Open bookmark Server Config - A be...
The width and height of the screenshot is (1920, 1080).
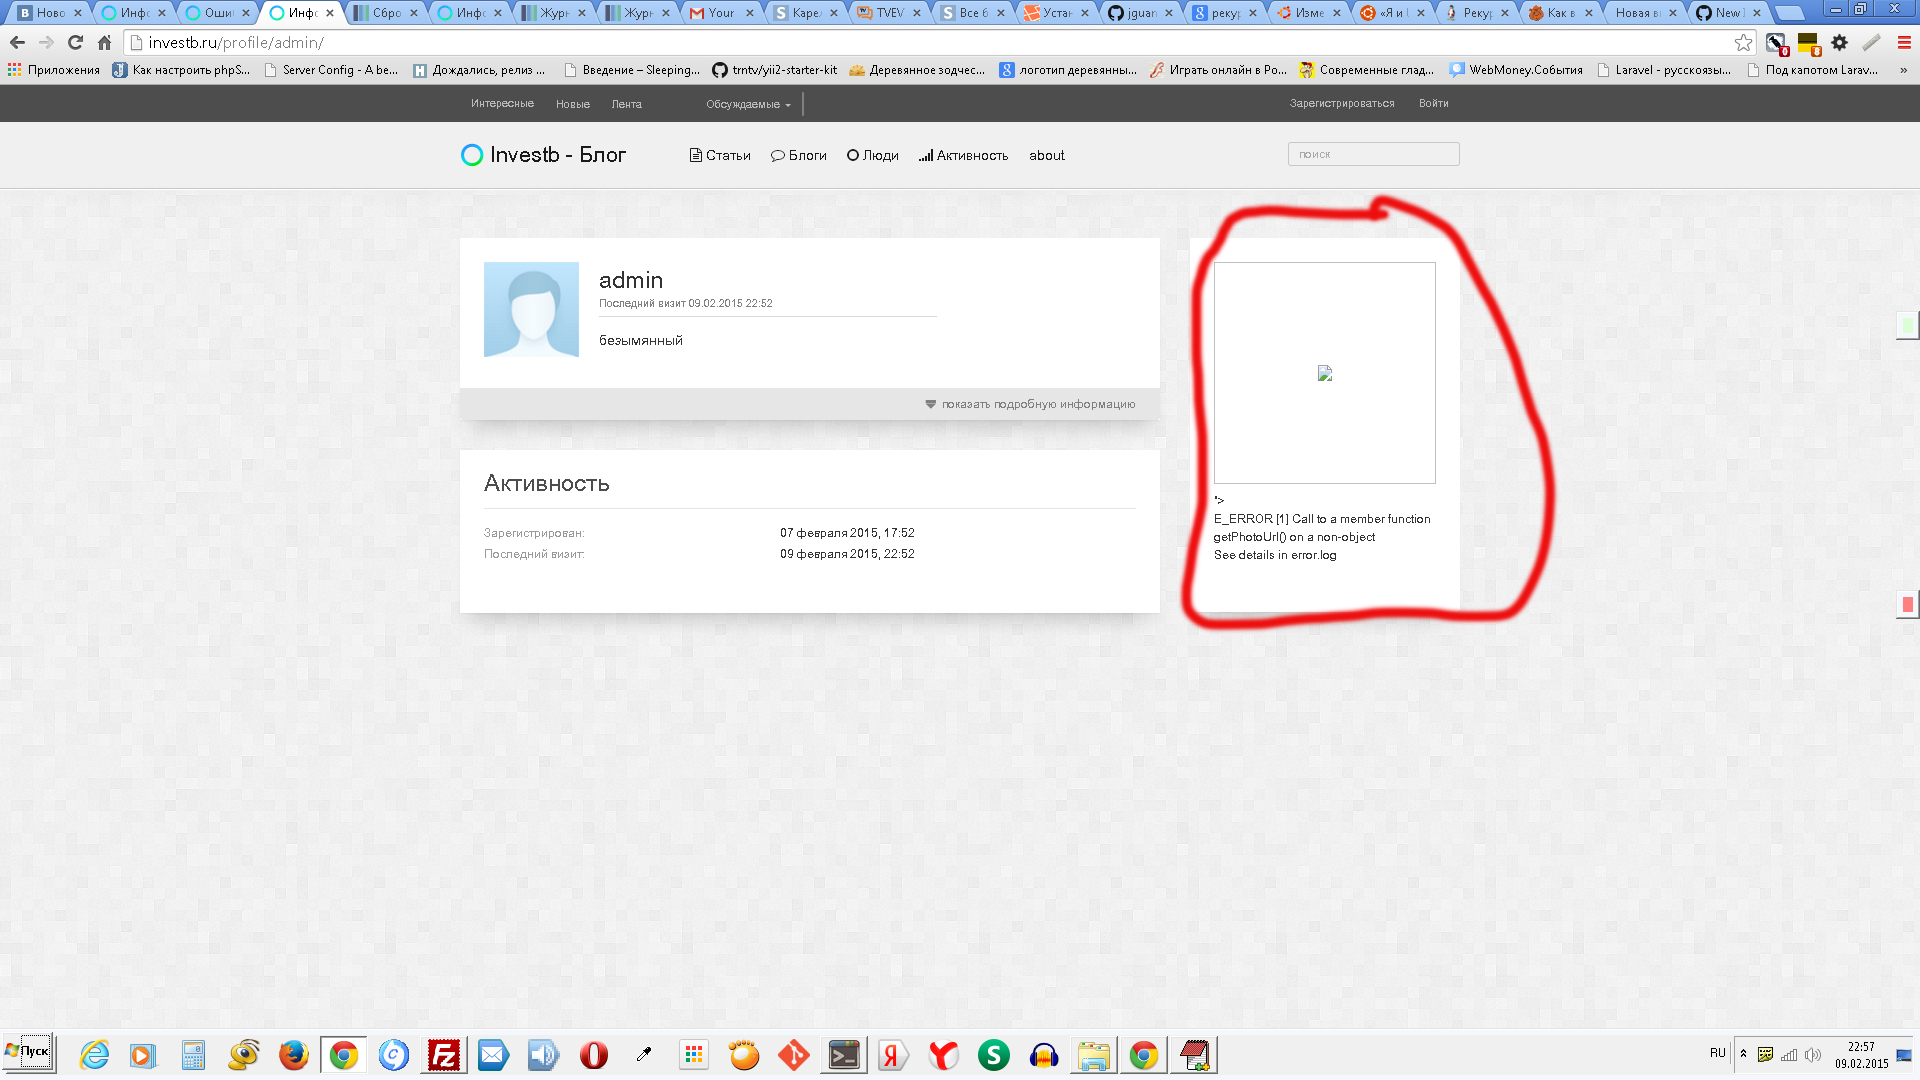tap(331, 70)
